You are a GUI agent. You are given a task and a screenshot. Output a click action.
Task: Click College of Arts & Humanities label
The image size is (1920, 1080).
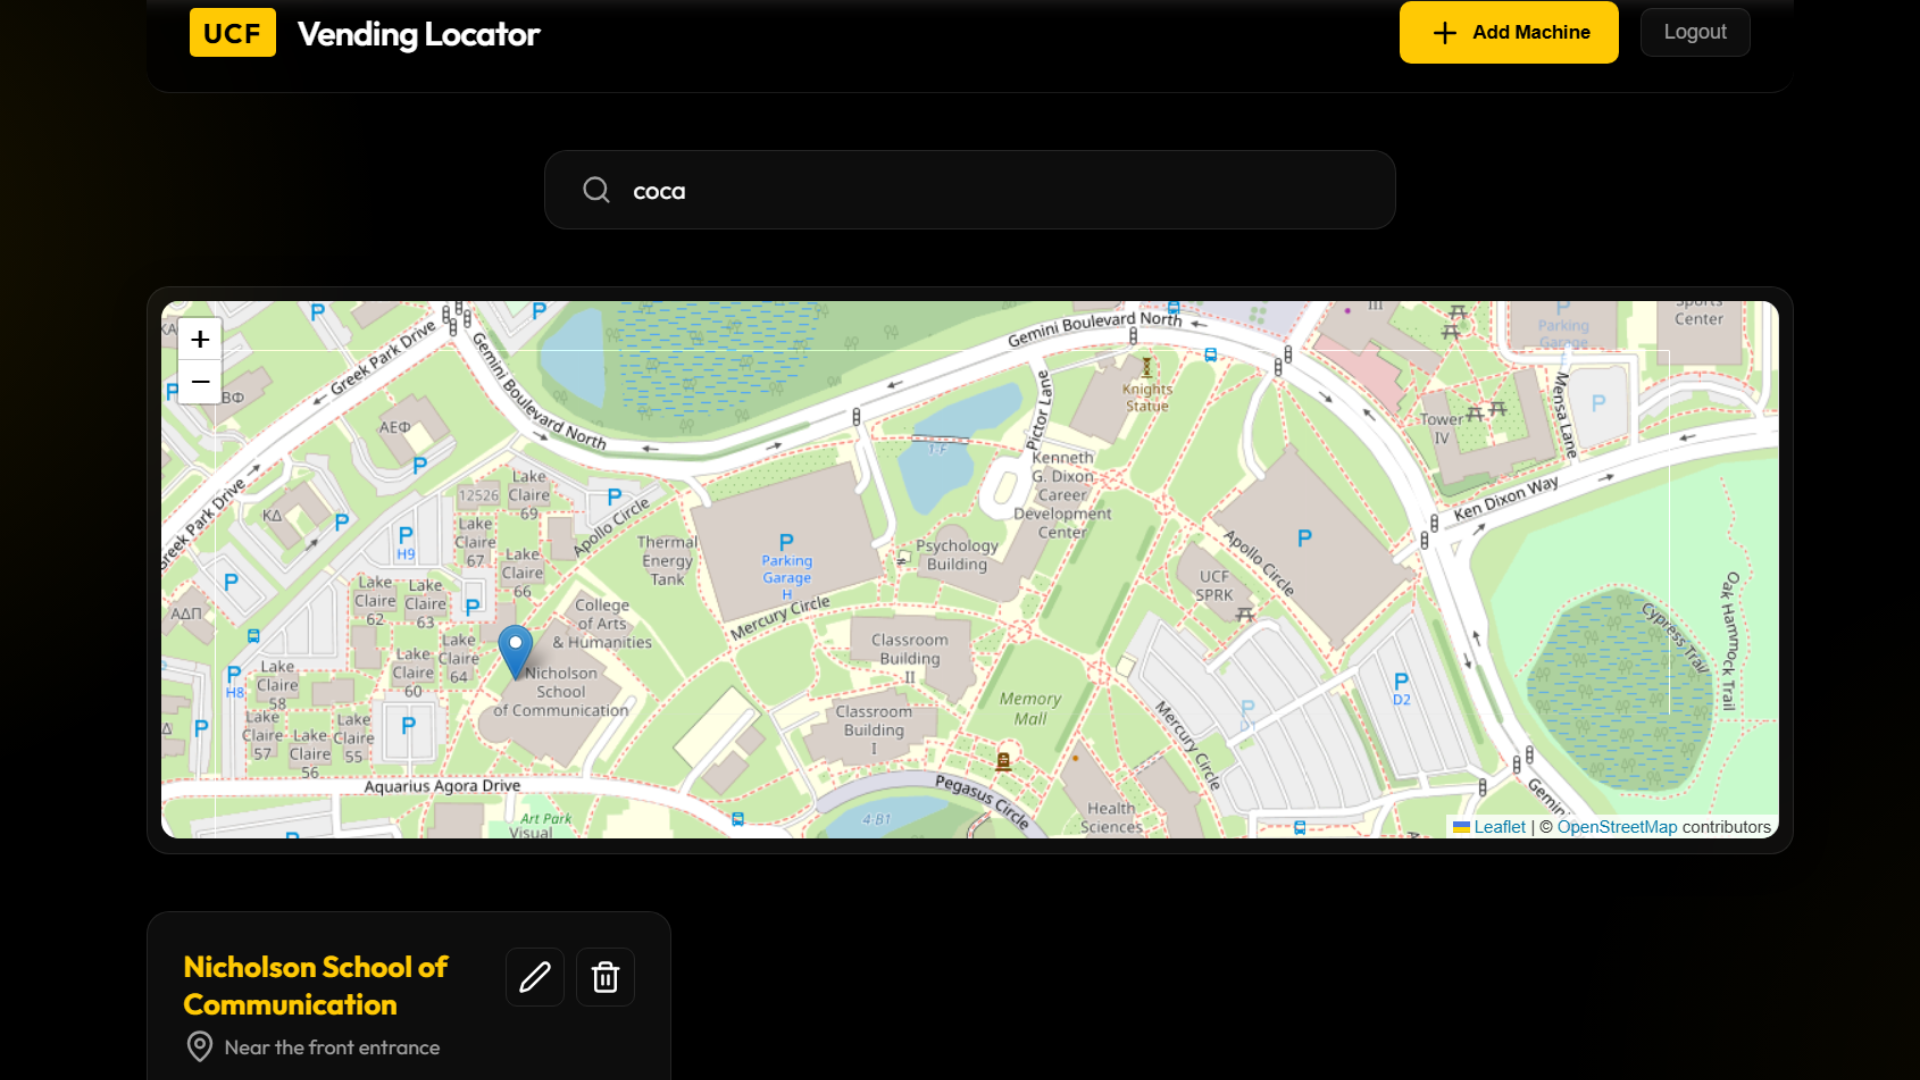pos(602,623)
